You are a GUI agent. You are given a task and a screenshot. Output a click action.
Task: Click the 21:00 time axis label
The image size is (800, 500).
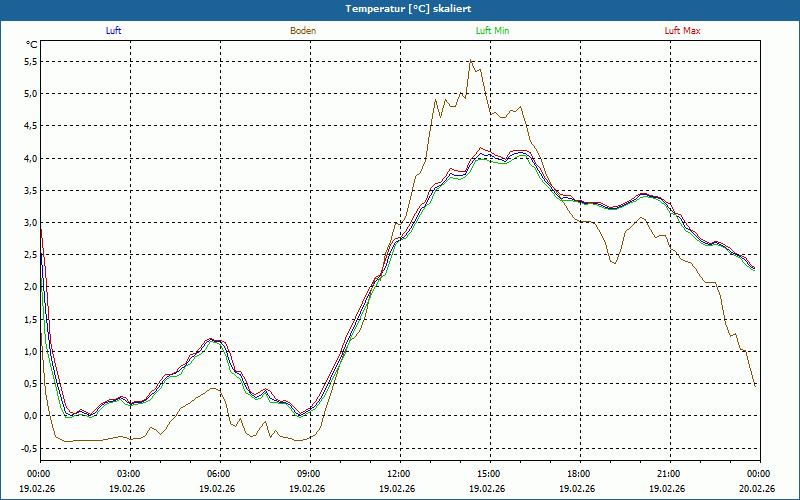coord(669,474)
